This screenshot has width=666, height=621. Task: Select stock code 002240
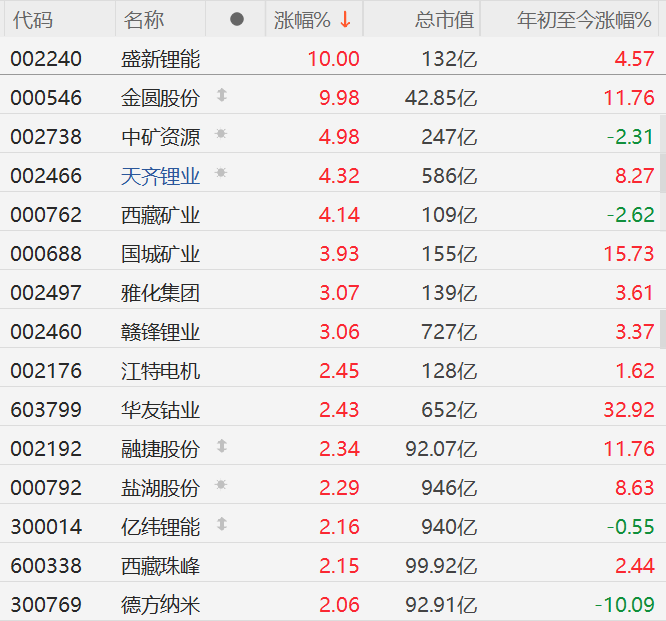tap(46, 59)
